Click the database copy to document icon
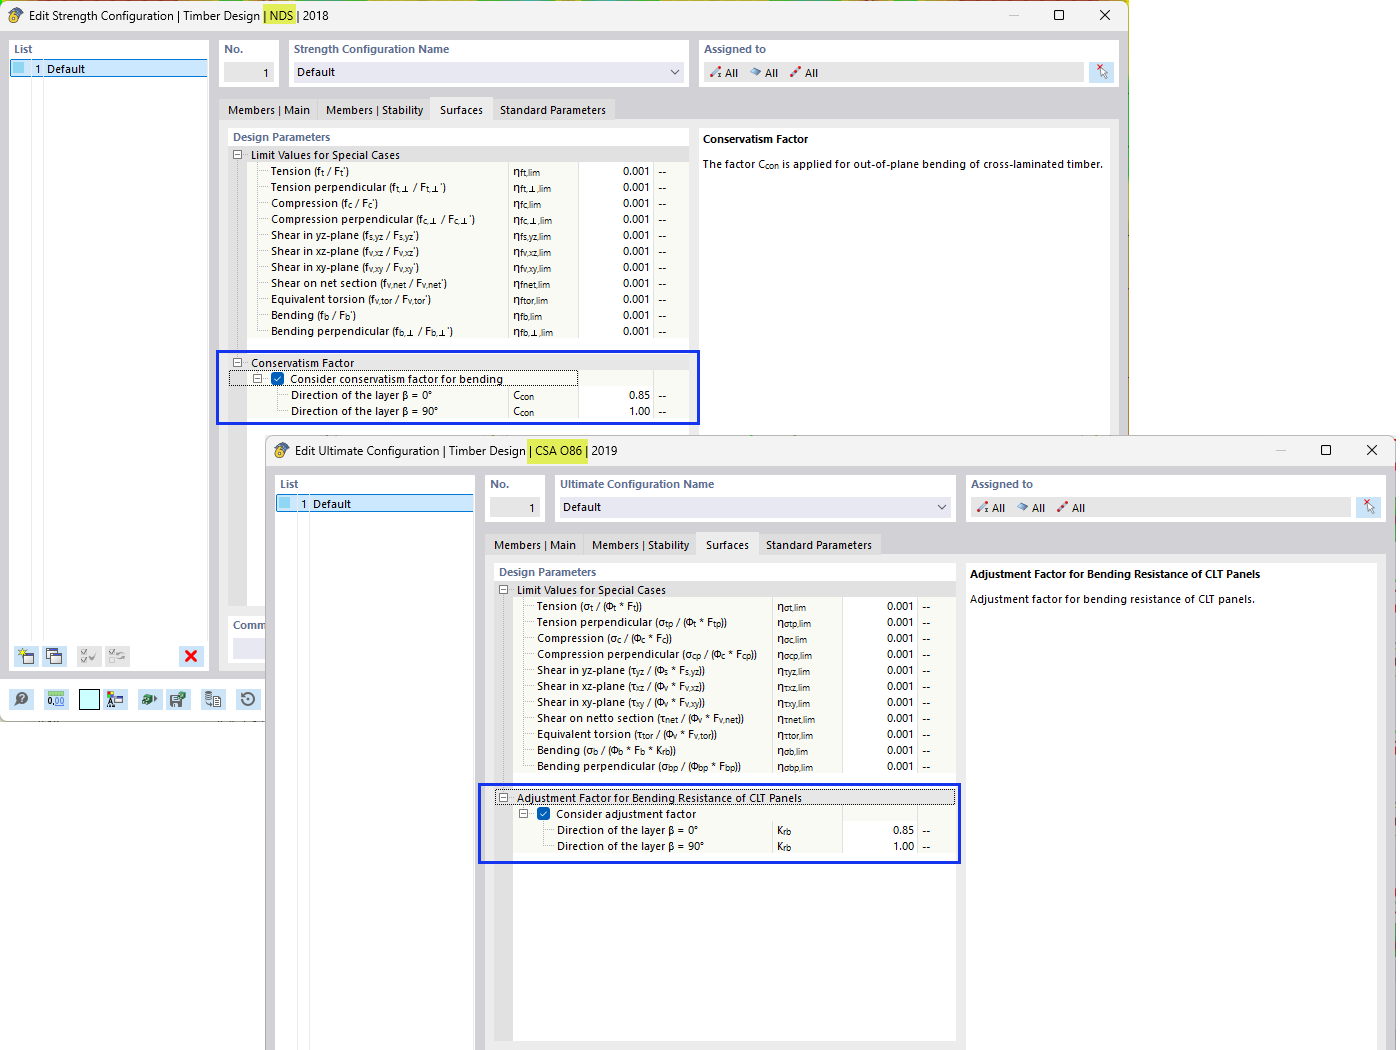1400x1050 pixels. 213,699
